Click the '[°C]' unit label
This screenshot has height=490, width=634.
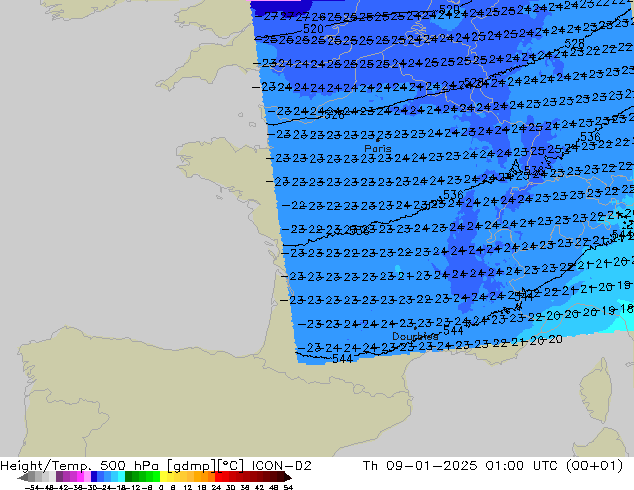[230, 466]
